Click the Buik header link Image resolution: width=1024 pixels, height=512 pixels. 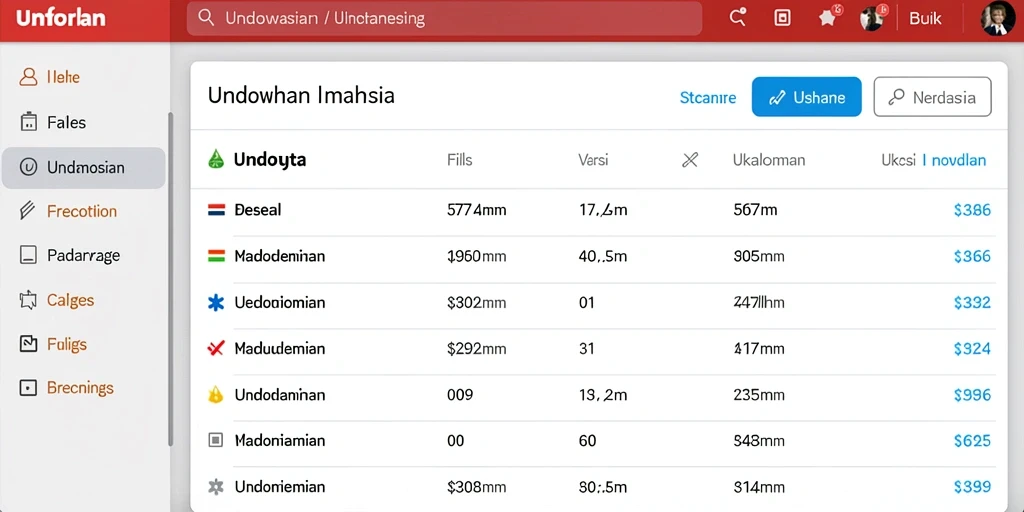tap(925, 18)
